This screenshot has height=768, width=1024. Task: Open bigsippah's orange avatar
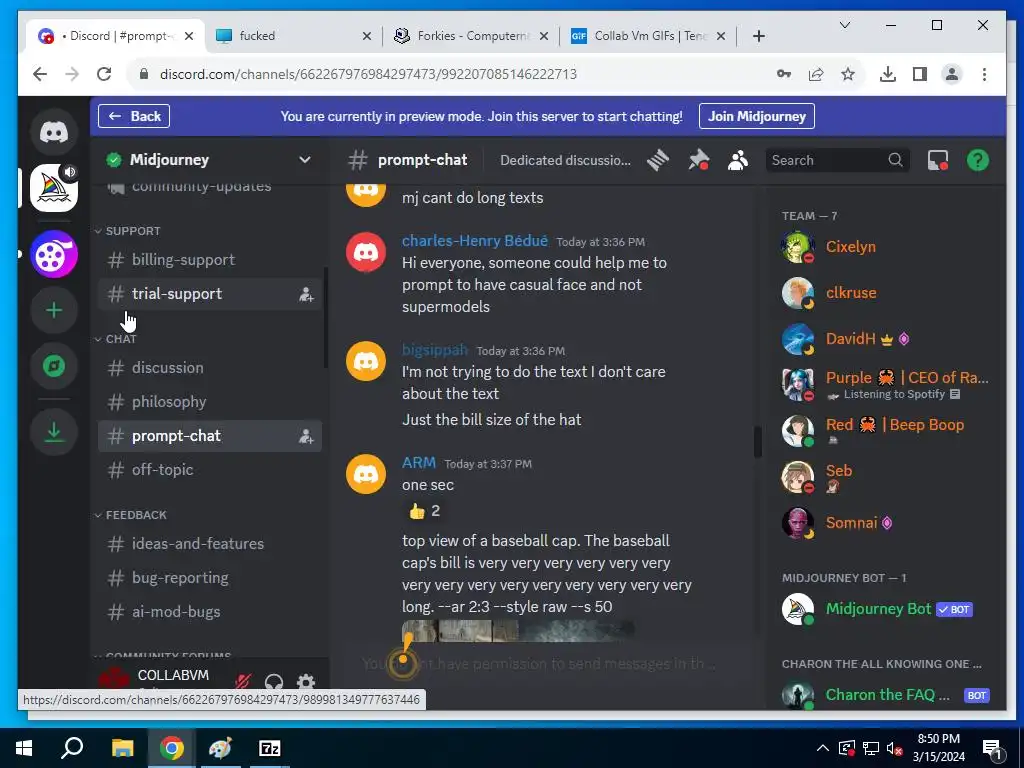(x=366, y=361)
